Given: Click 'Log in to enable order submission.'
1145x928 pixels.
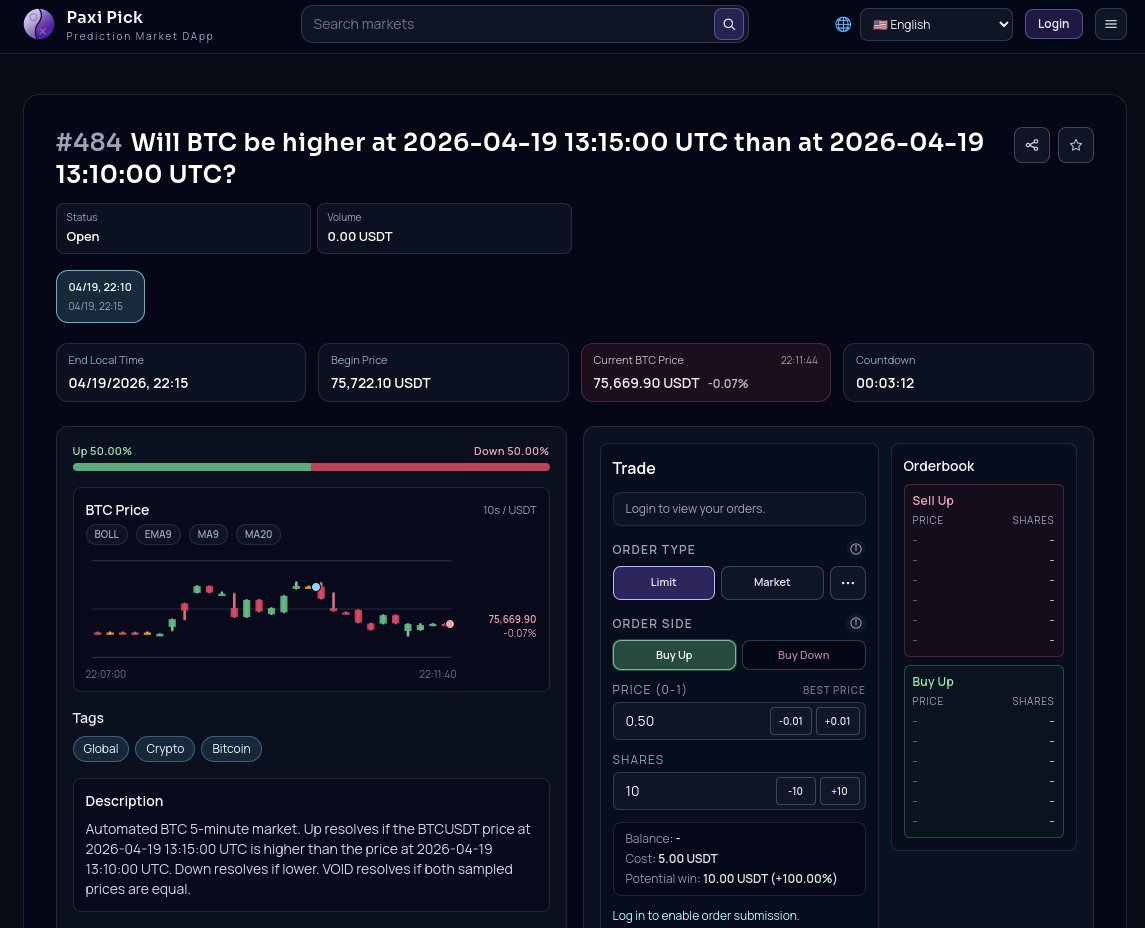Looking at the screenshot, I should 705,916.
